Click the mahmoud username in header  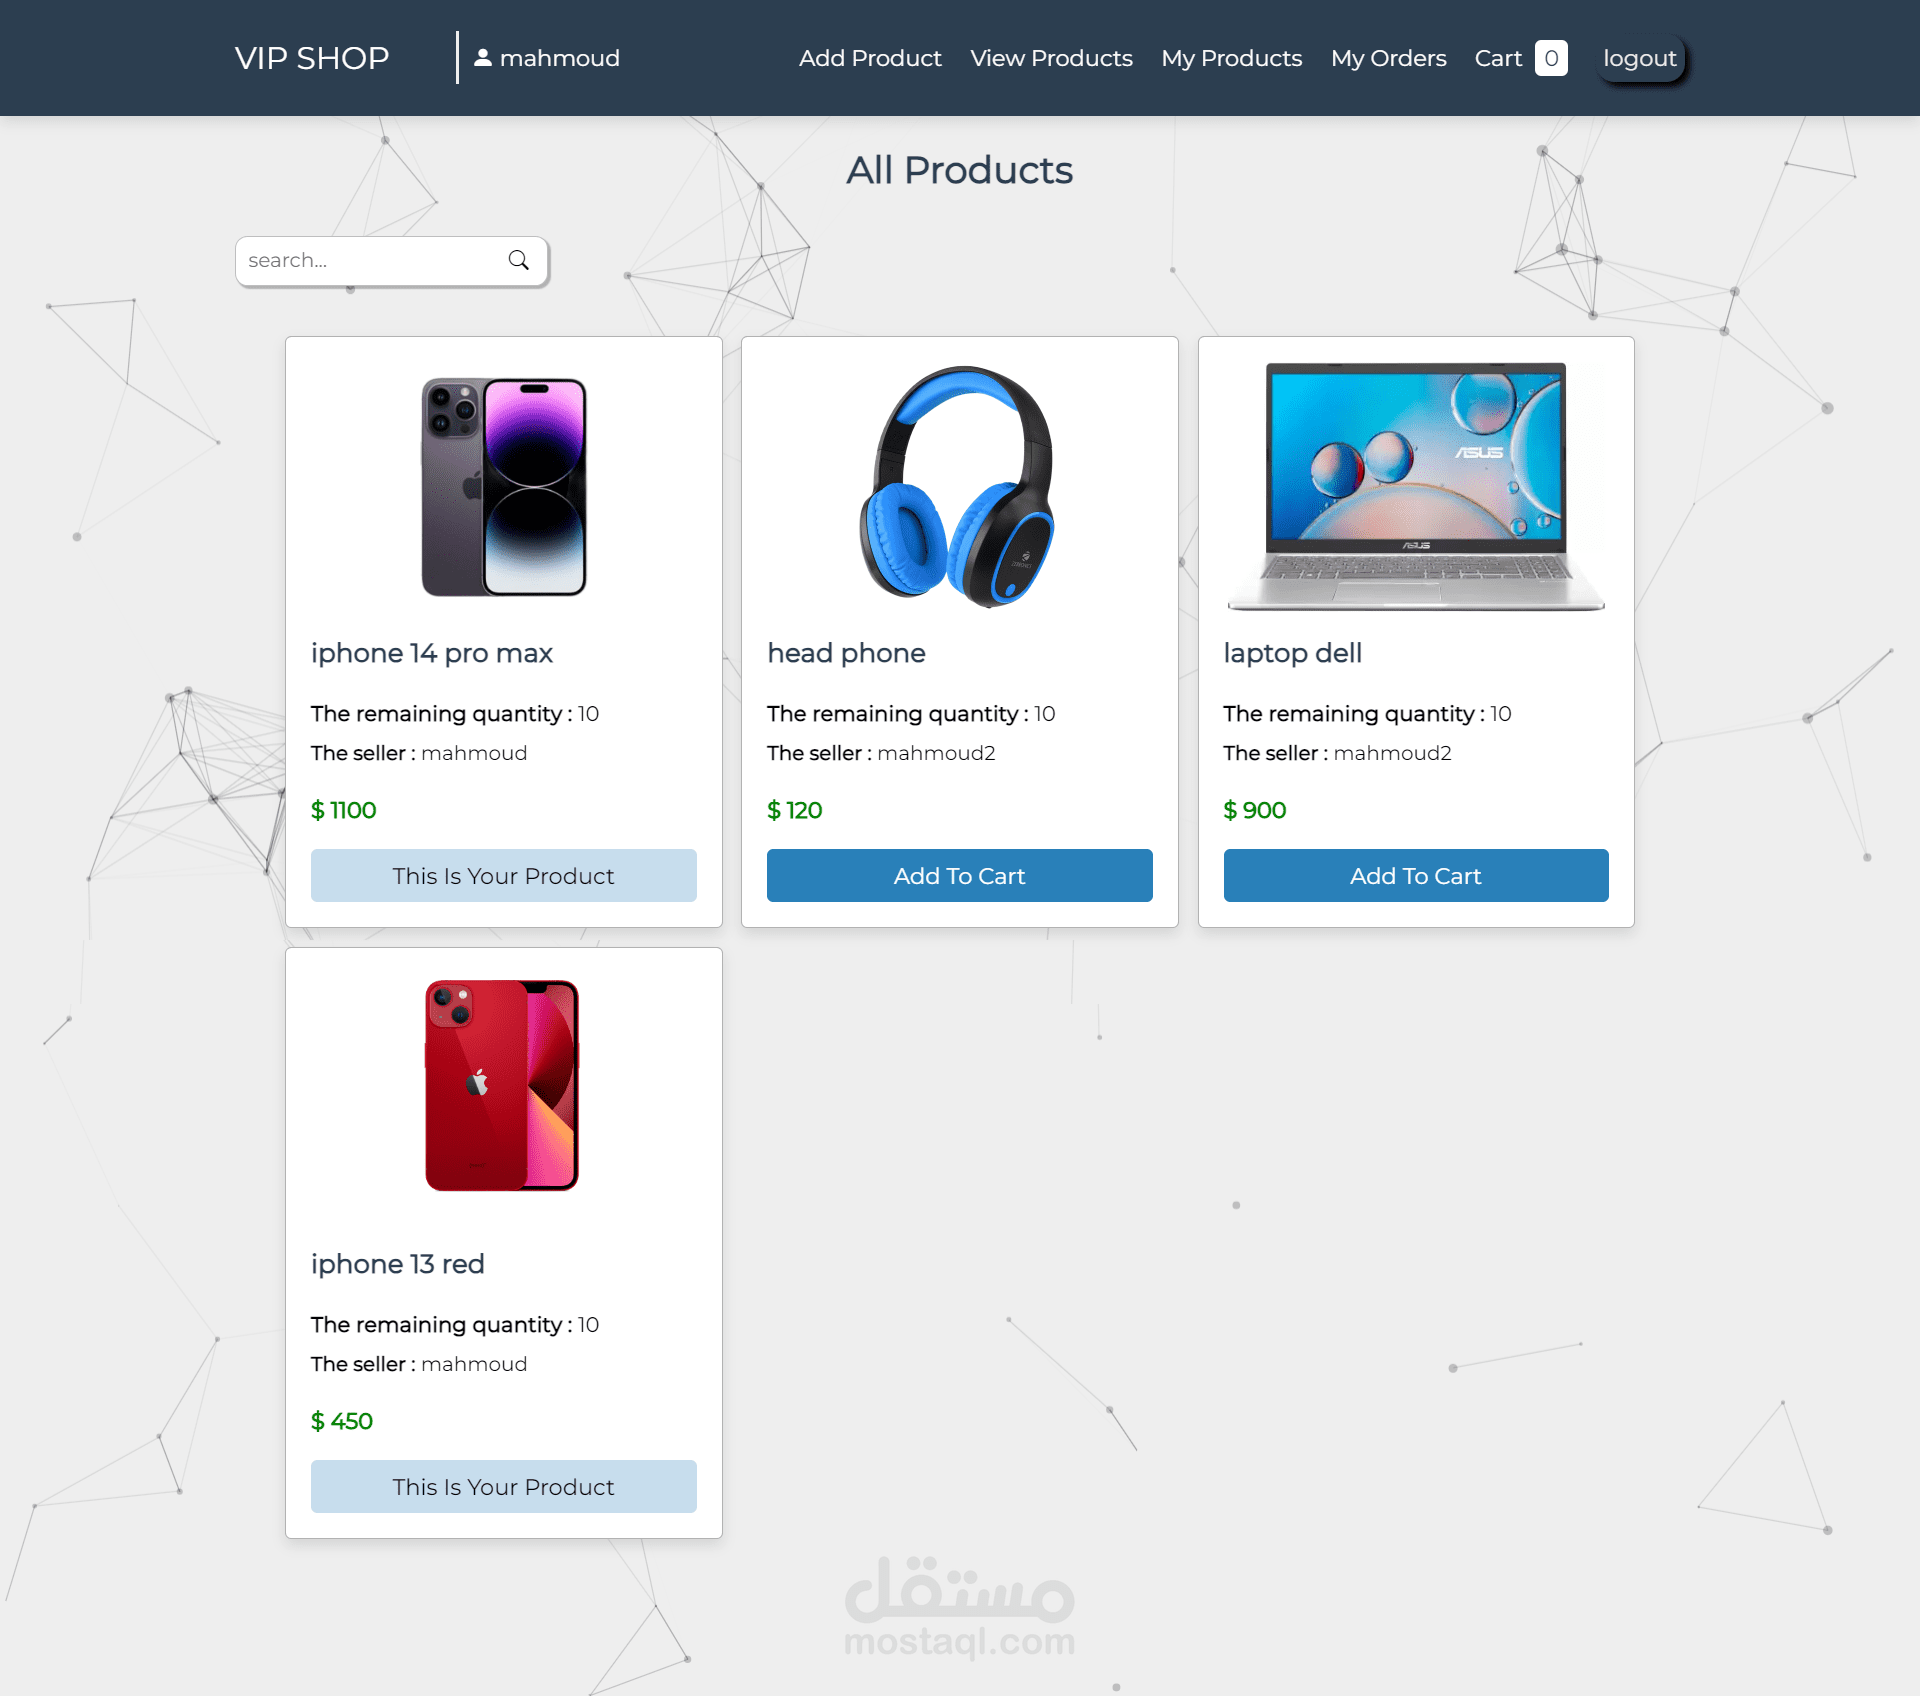tap(560, 58)
